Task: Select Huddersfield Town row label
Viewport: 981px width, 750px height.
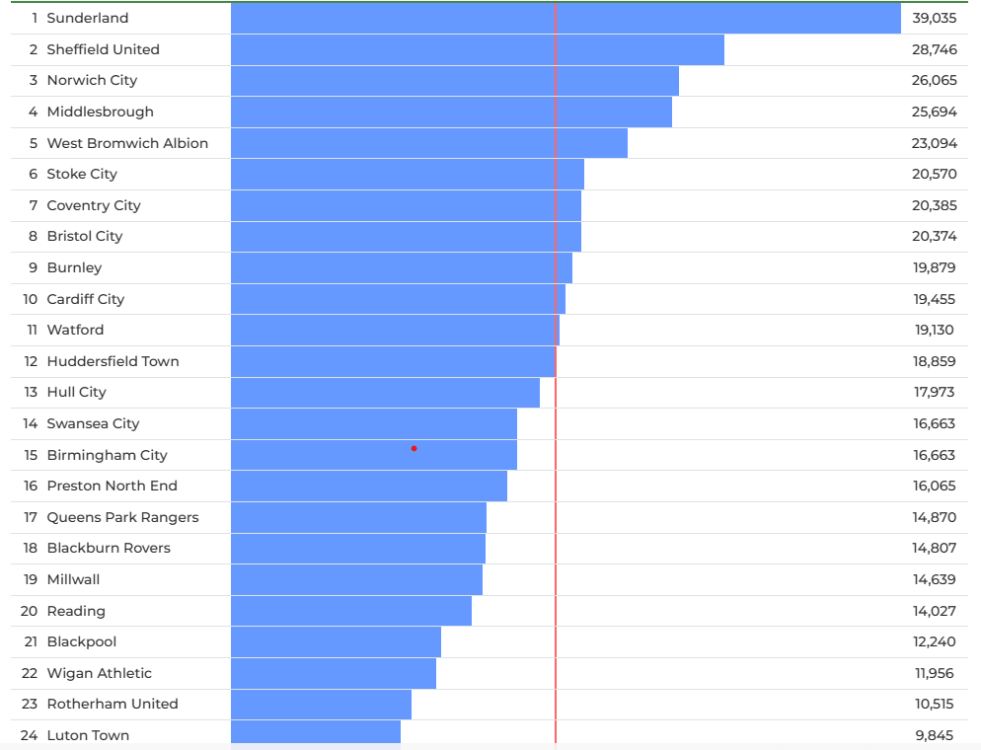Action: (x=113, y=361)
